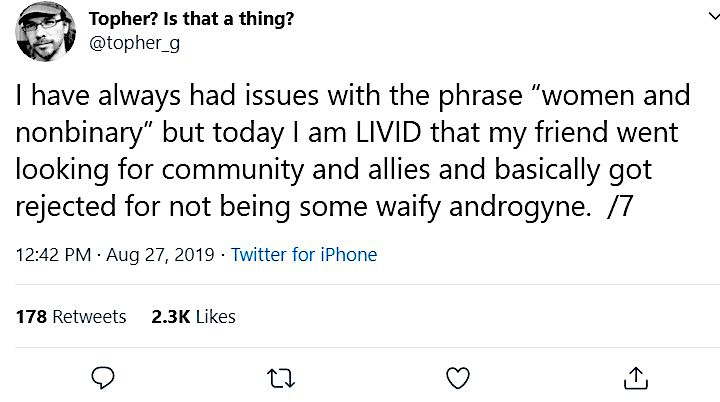Click the 12:42 PM time text
720x402 pixels.
(54, 255)
